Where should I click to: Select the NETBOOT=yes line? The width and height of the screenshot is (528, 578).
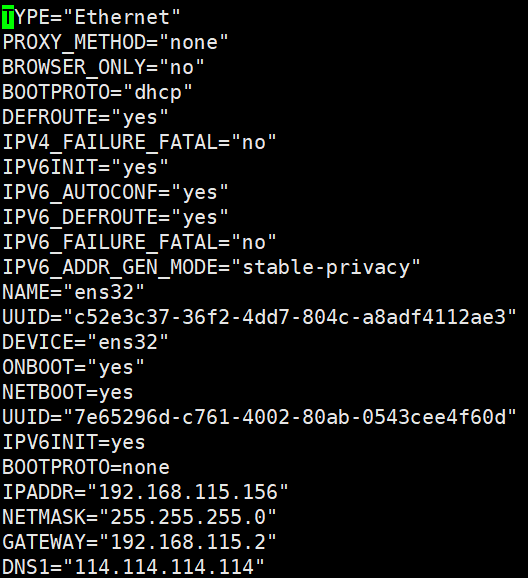click(67, 392)
